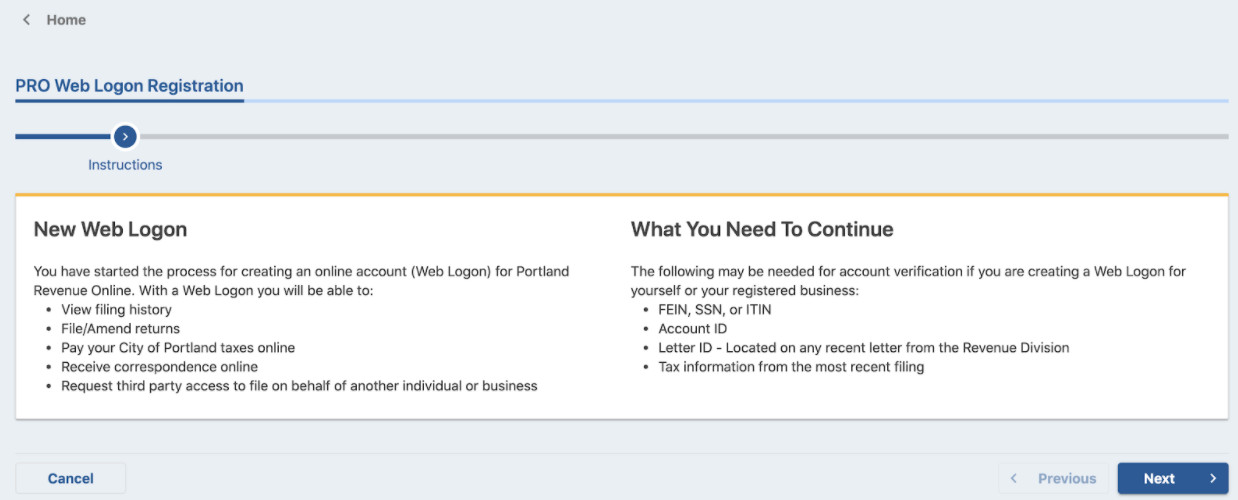Screen dimensions: 1238x500
Task: Click the gray step progress bar
Action: click(x=680, y=136)
